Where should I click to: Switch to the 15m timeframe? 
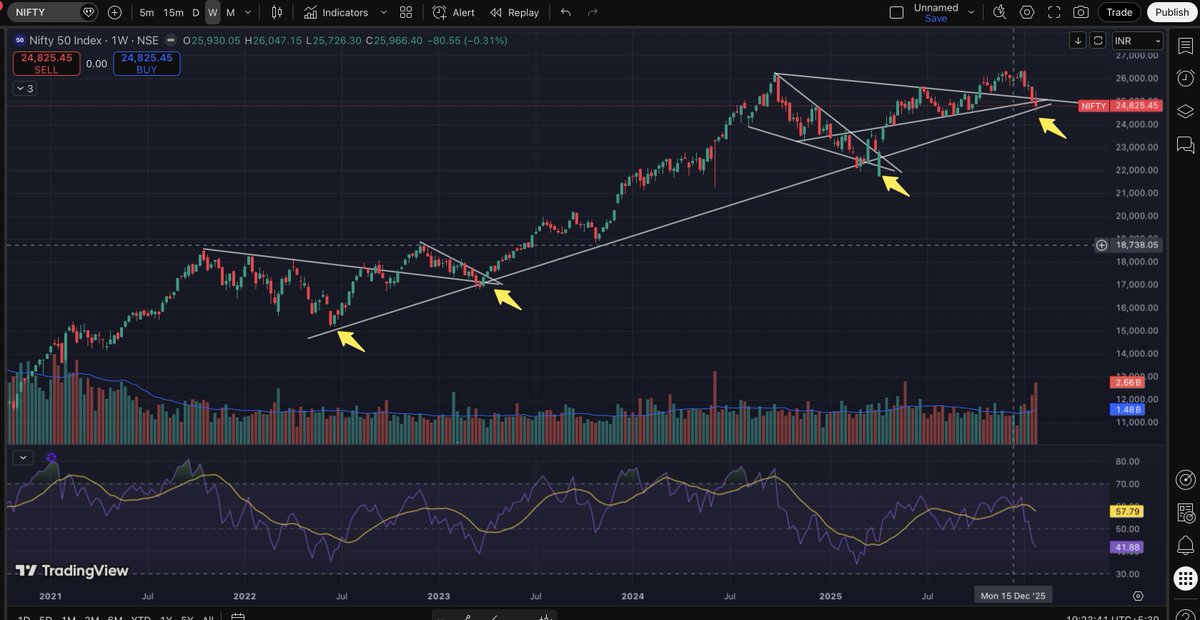pyautogui.click(x=173, y=12)
